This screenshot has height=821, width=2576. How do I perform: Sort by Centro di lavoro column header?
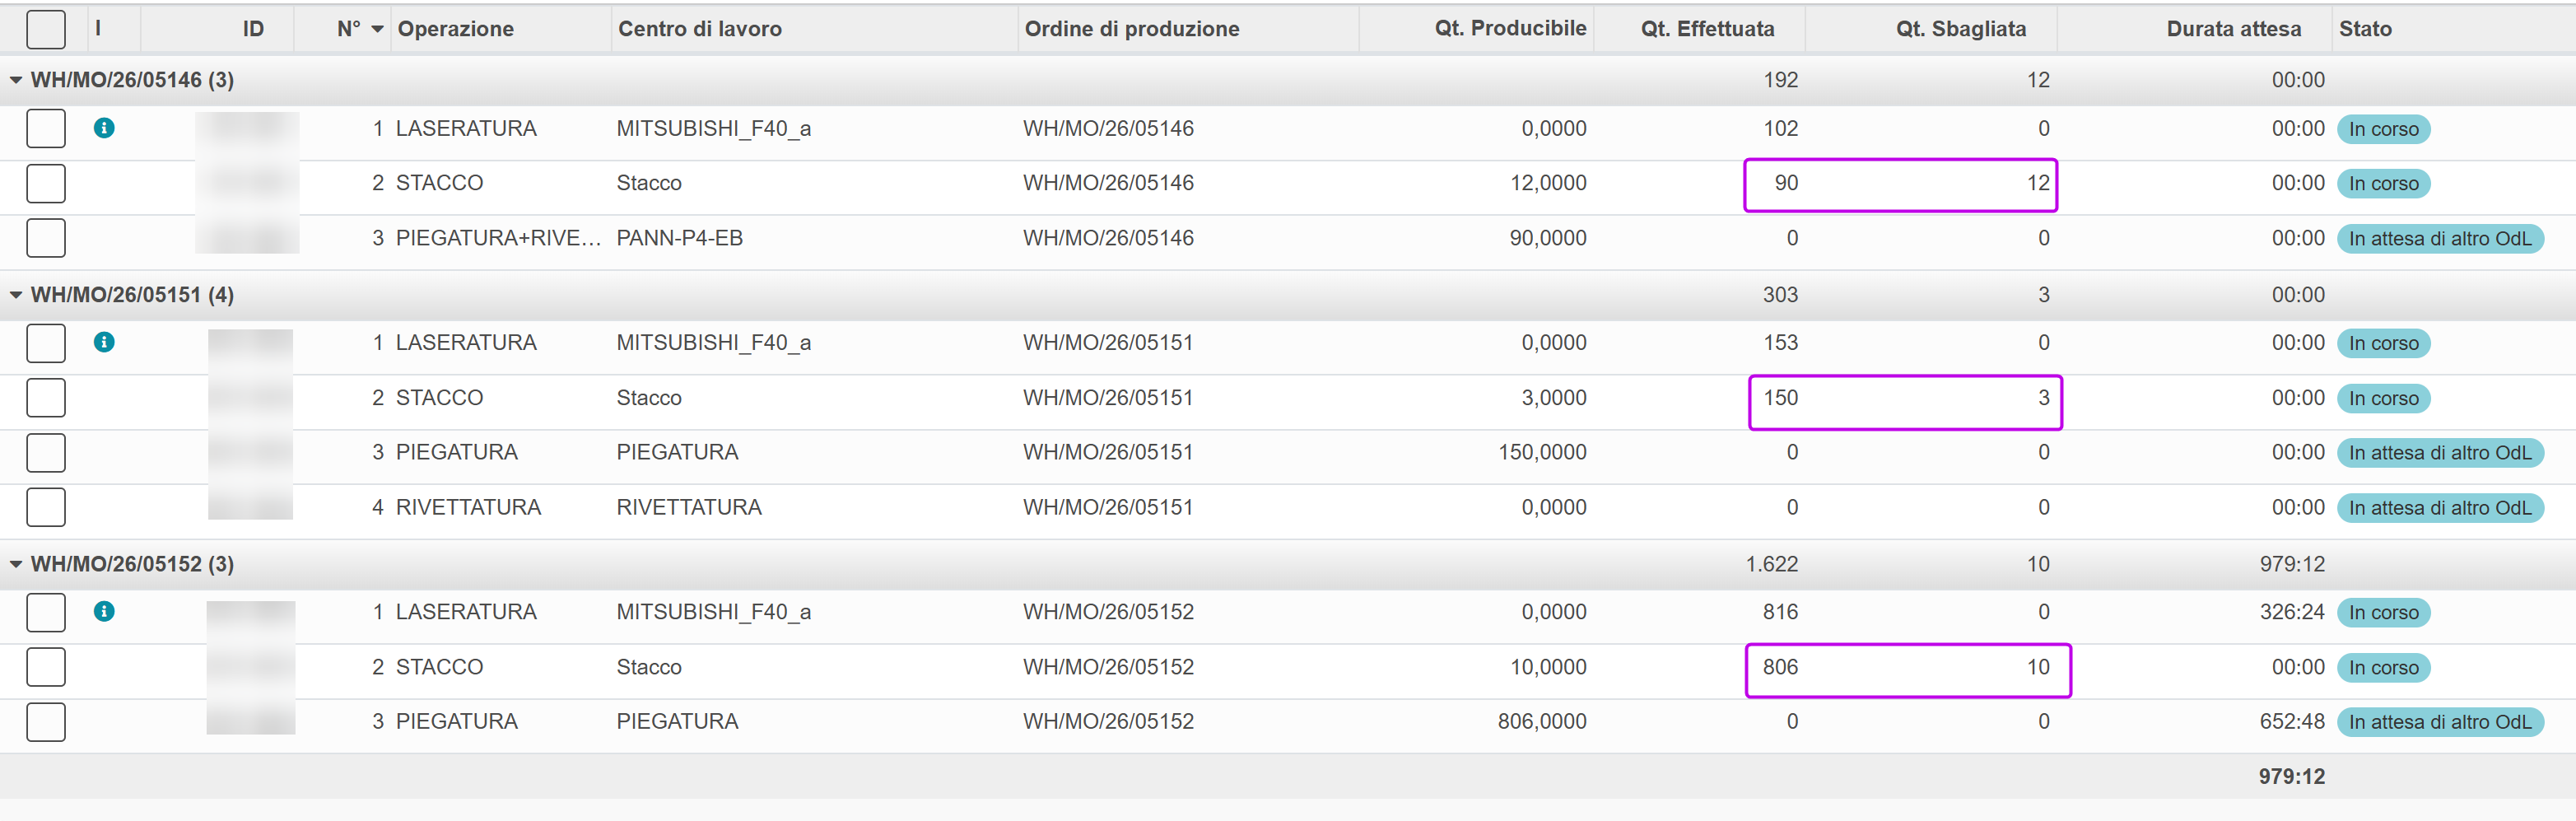(x=699, y=29)
